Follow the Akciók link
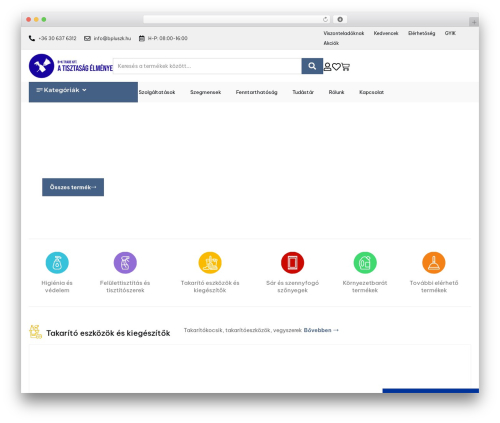Screen dimensions: 500x423 [331, 43]
